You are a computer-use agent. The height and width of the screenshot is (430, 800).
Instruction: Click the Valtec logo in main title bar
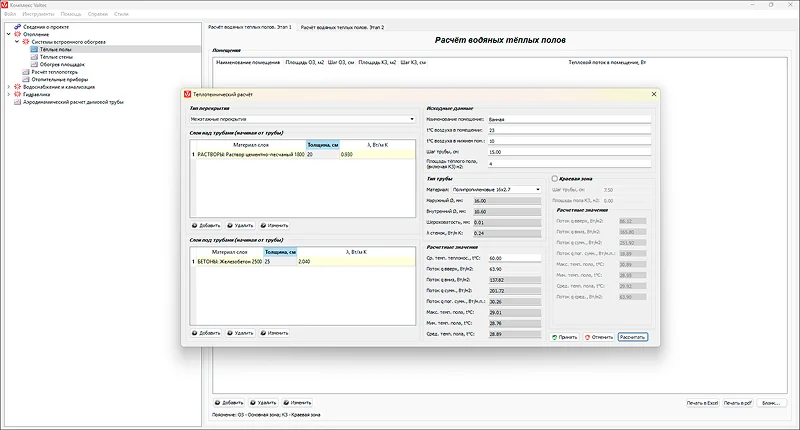pos(5,5)
